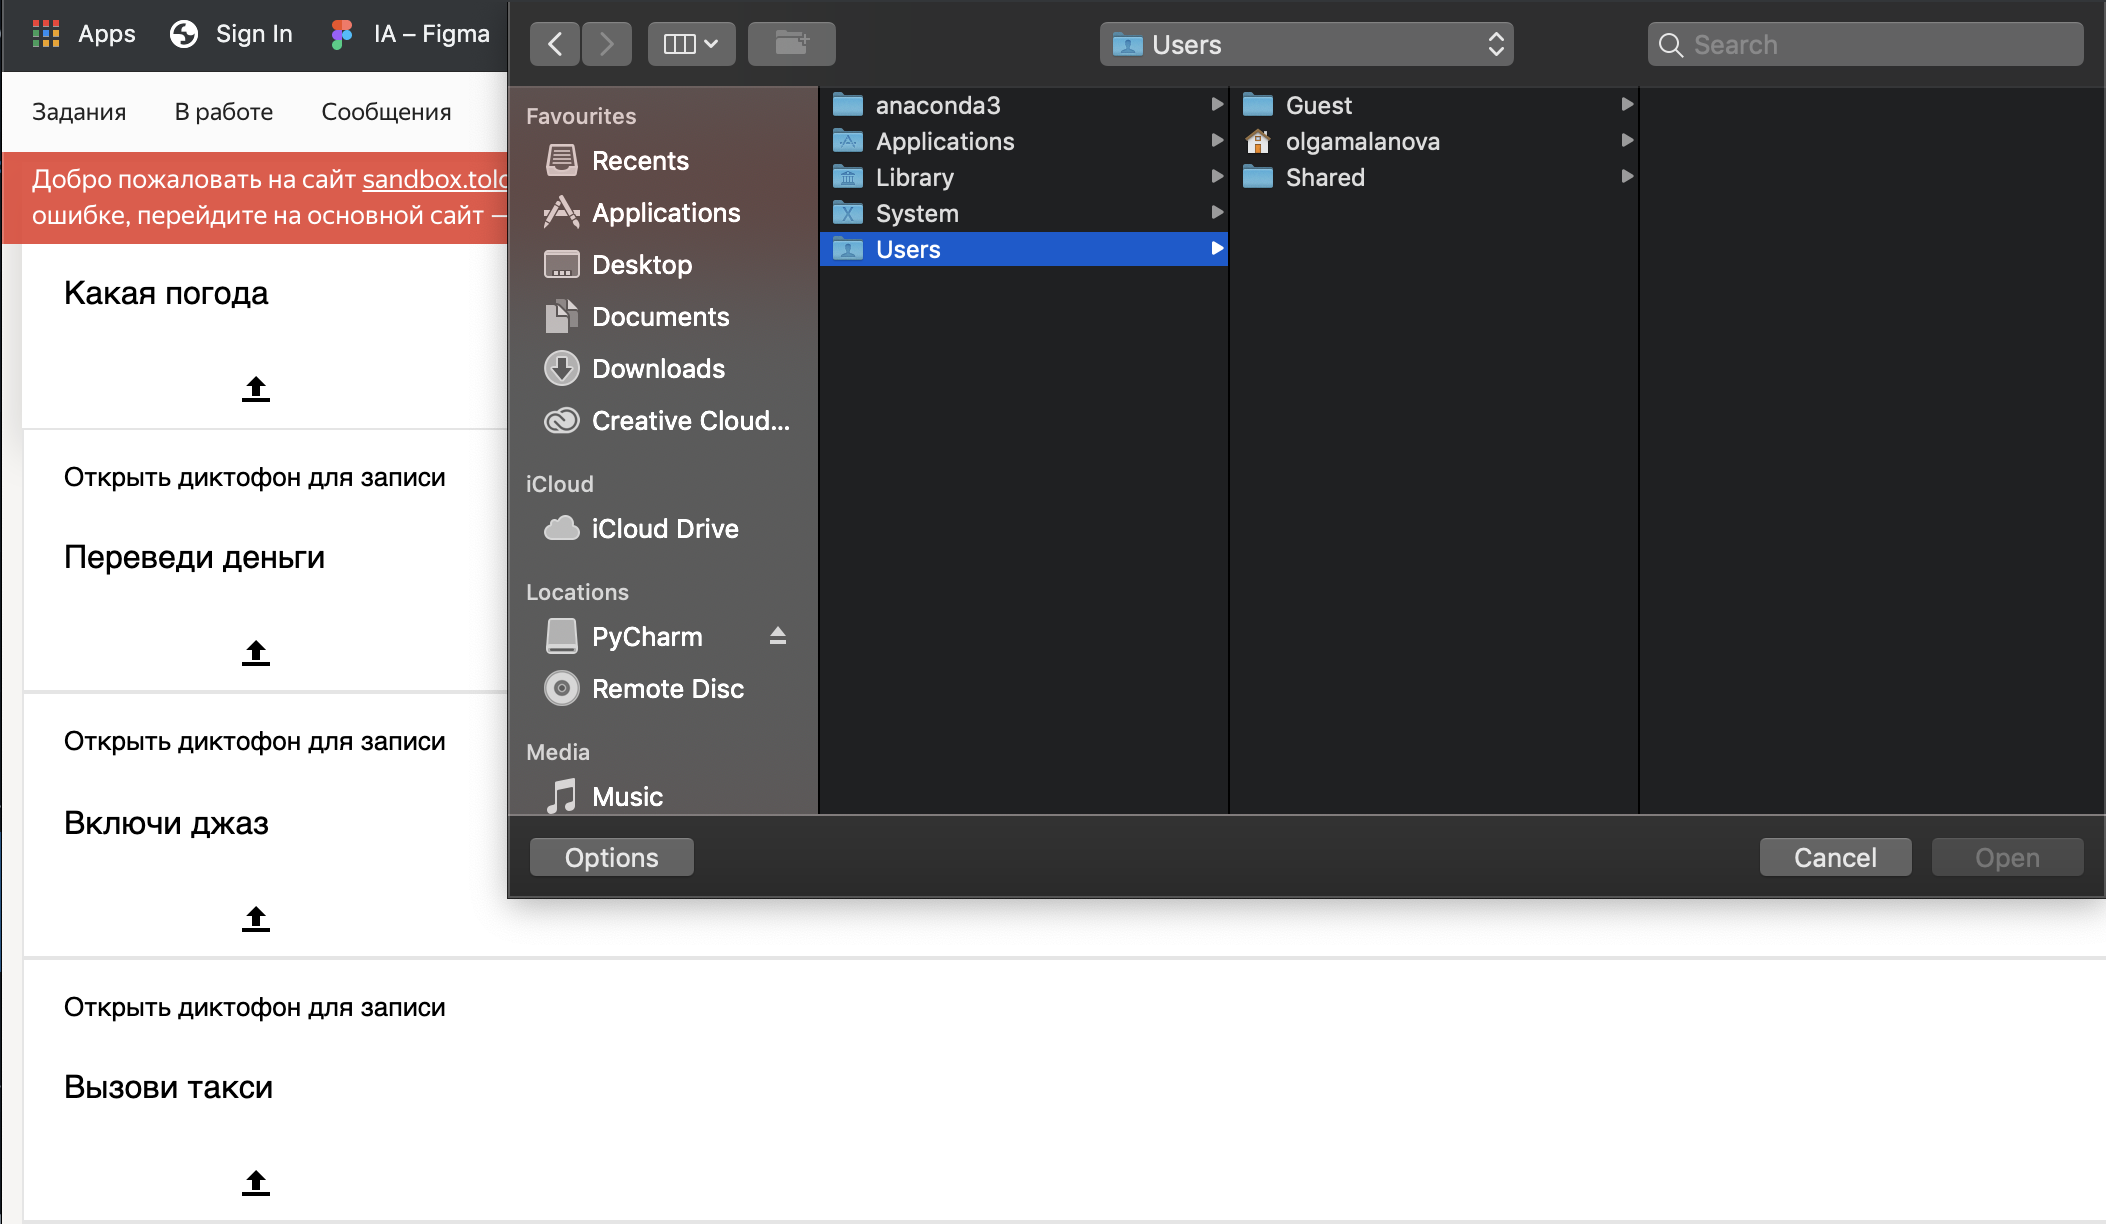Viewport: 2106px width, 1224px height.
Task: Open Downloads in the sidebar
Action: coord(658,369)
